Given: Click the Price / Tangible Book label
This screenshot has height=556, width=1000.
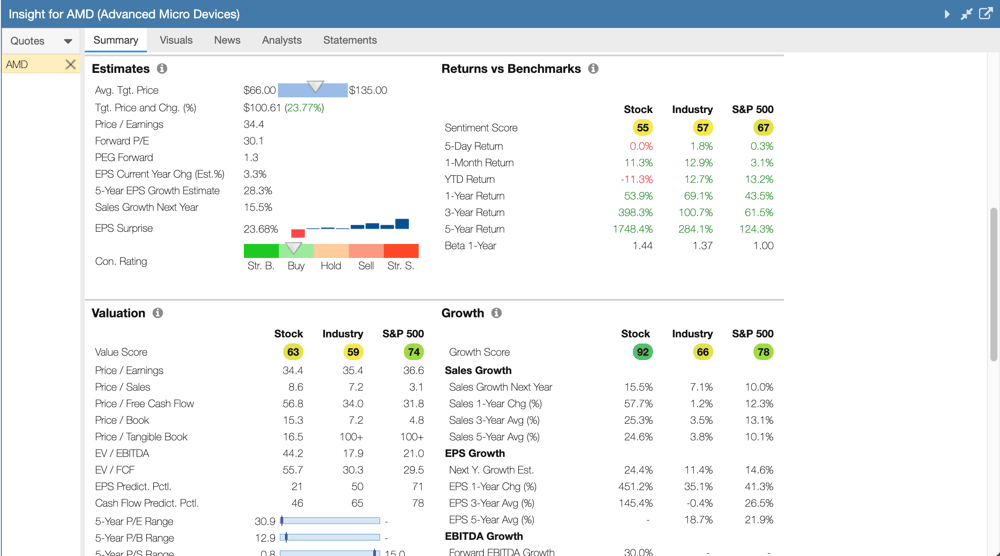Looking at the screenshot, I should coord(141,437).
